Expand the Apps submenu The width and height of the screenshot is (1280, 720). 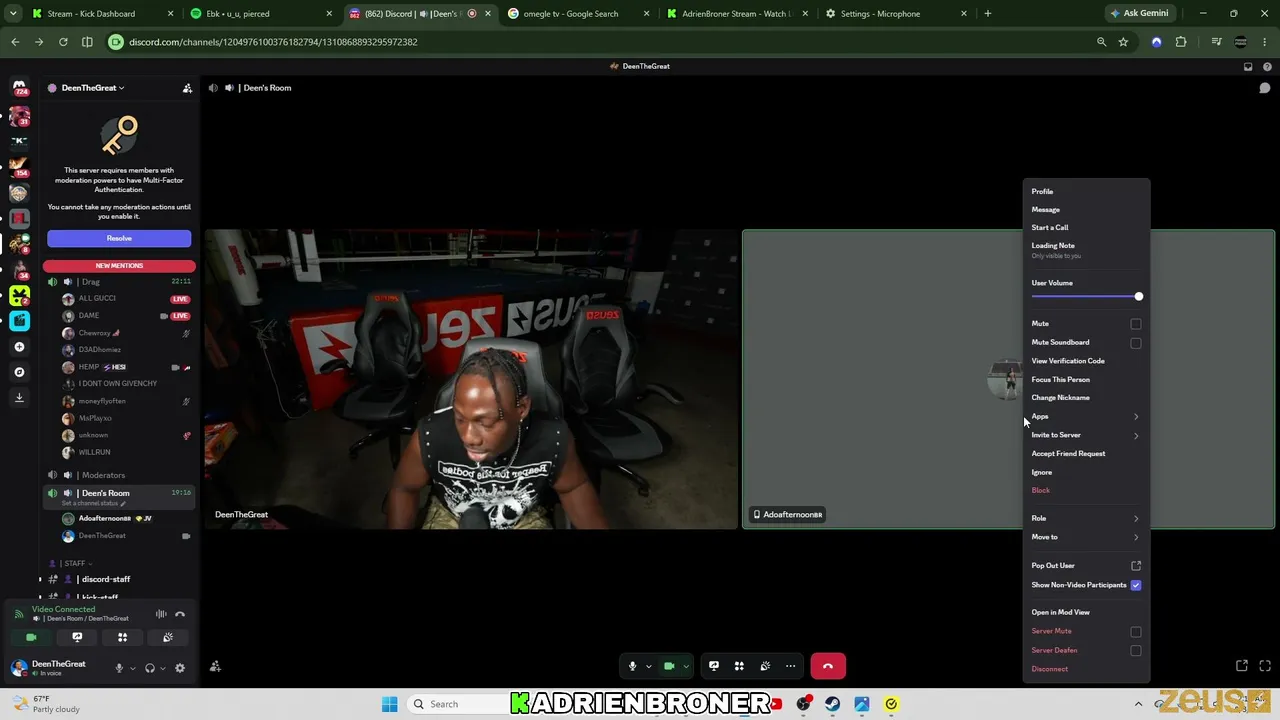[x=1086, y=417]
